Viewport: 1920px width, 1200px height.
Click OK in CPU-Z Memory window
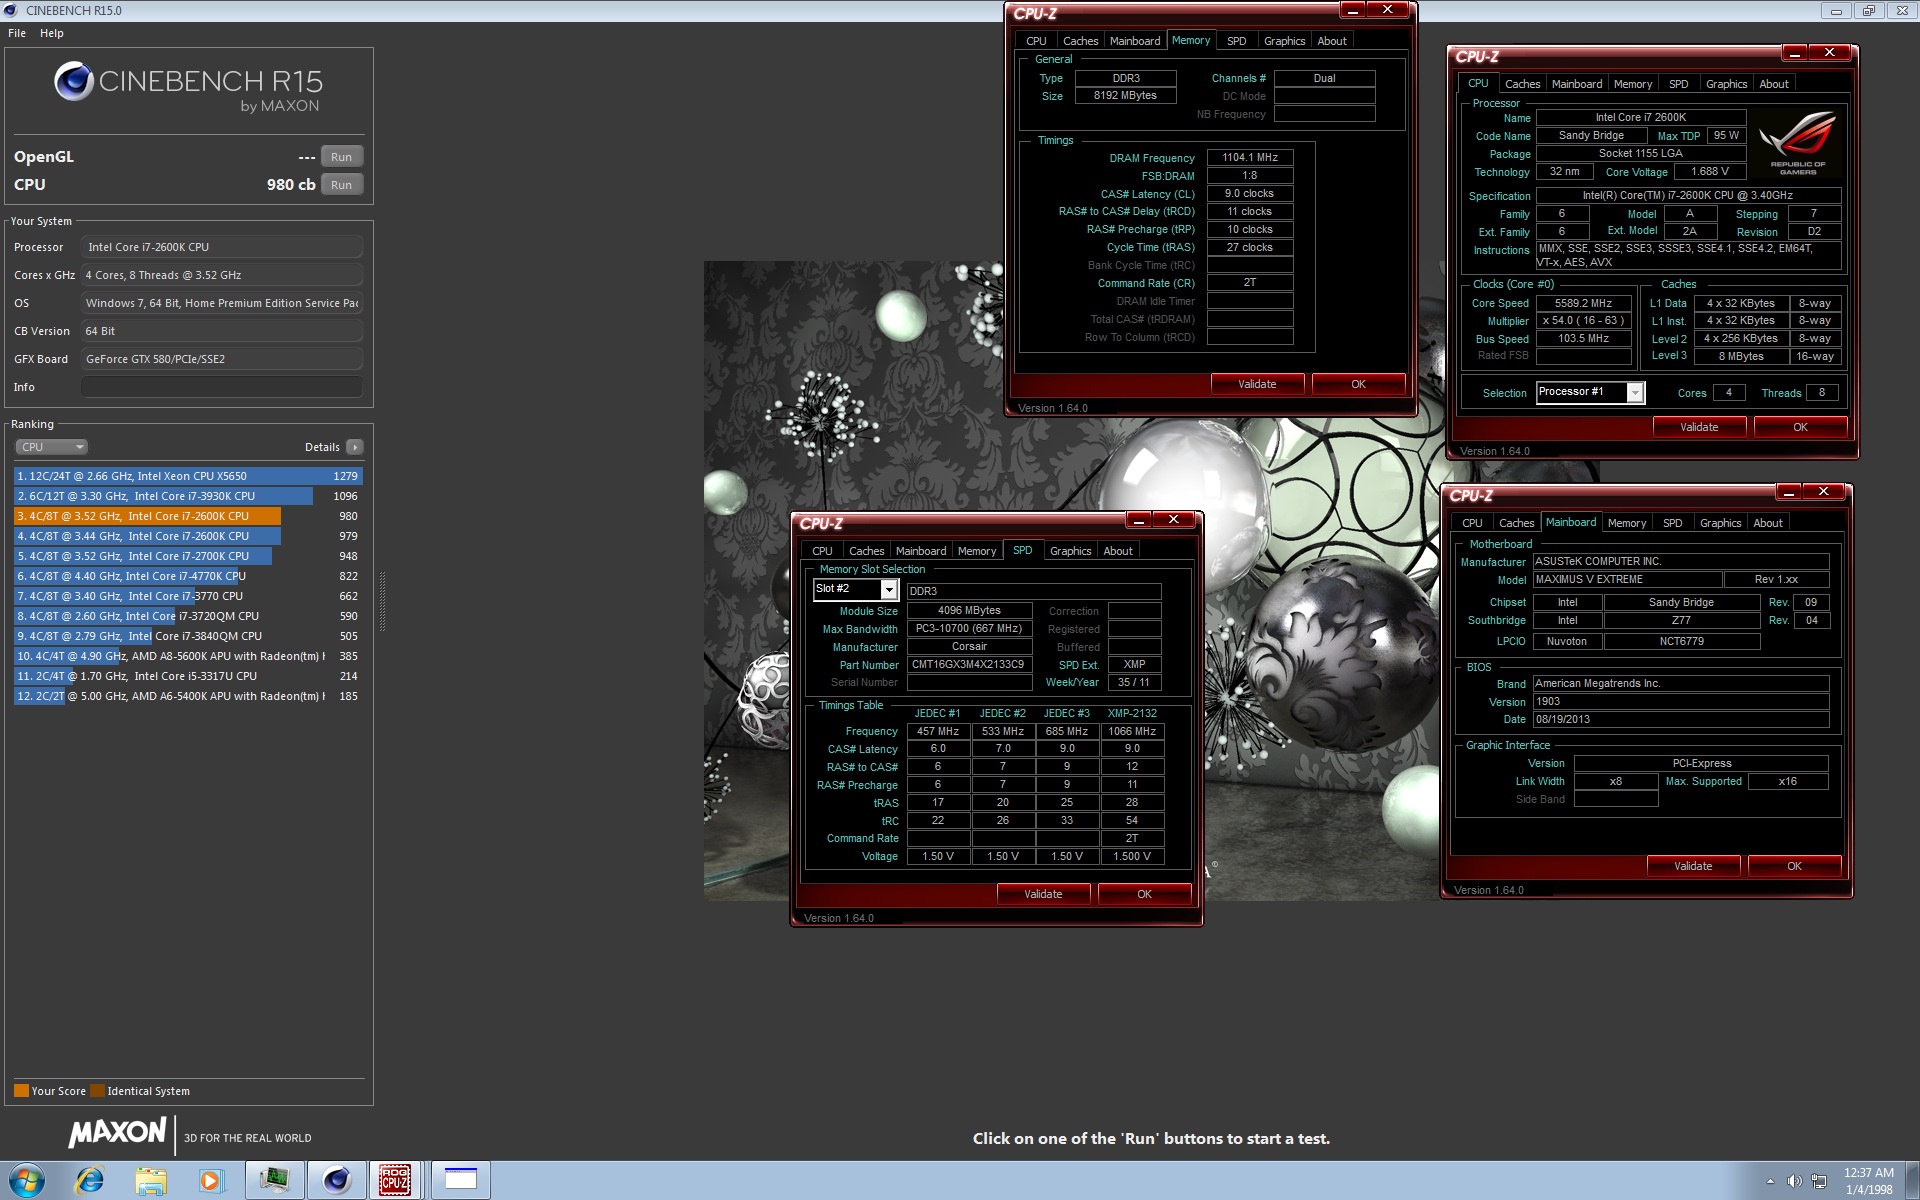[x=1358, y=384]
